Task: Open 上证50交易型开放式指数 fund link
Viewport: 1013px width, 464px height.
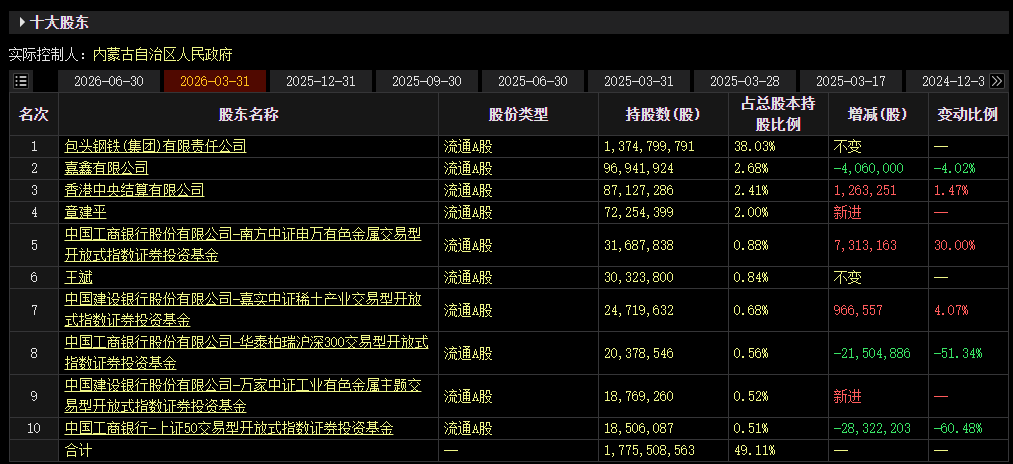Action: tap(229, 428)
